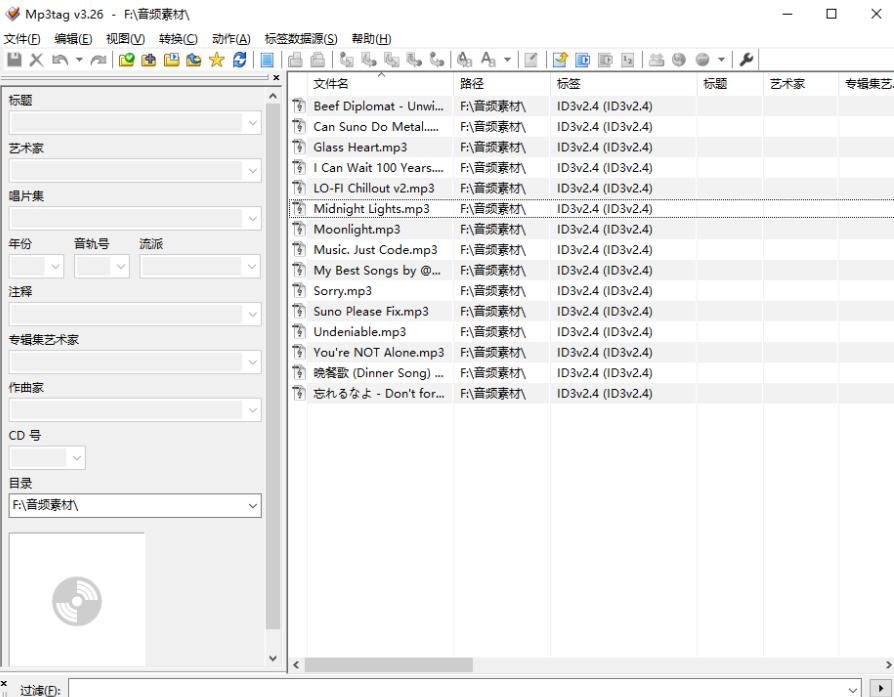
Task: Click the select all files blue icon
Action: (x=267, y=59)
